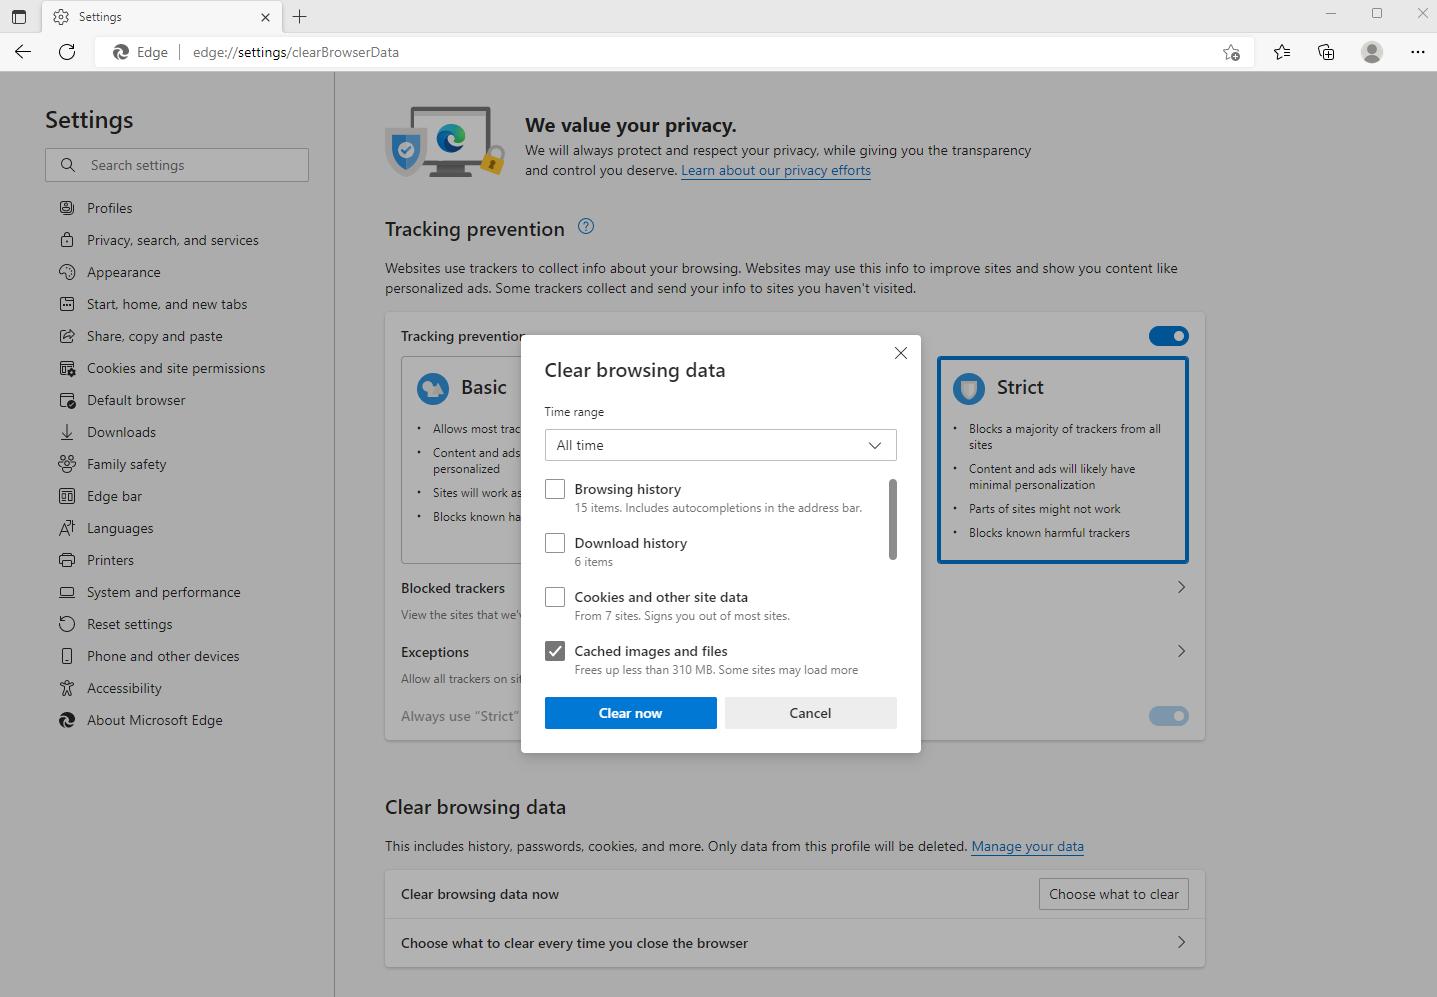The height and width of the screenshot is (997, 1437).
Task: Open the Favorites star icon
Action: tap(1281, 52)
